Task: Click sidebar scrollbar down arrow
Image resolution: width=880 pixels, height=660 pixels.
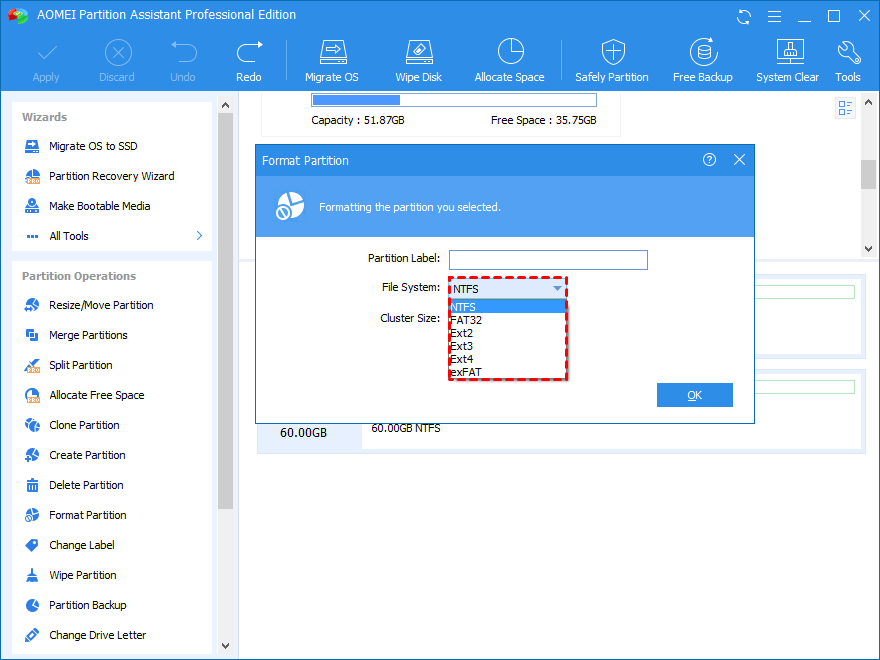Action: pyautogui.click(x=226, y=646)
